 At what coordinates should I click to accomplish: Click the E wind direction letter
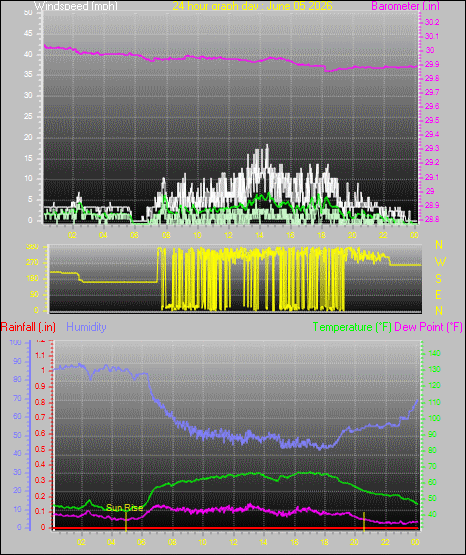click(x=438, y=294)
